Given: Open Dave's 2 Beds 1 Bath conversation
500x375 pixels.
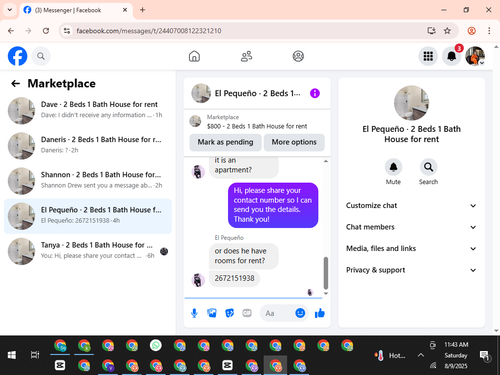Looking at the screenshot, I should [88, 110].
